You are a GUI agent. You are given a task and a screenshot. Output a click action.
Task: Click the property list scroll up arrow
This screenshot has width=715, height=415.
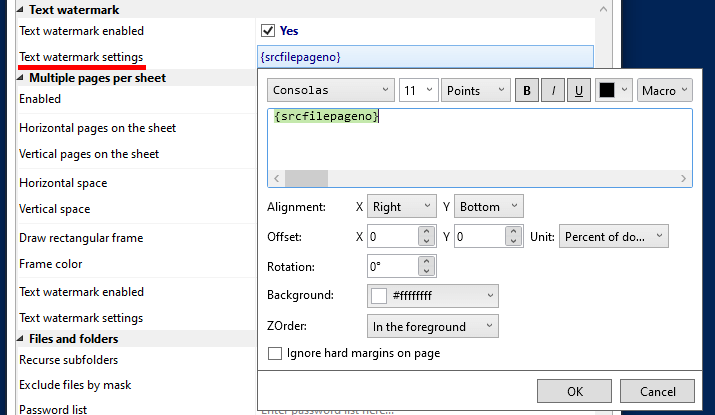[x=603, y=9]
